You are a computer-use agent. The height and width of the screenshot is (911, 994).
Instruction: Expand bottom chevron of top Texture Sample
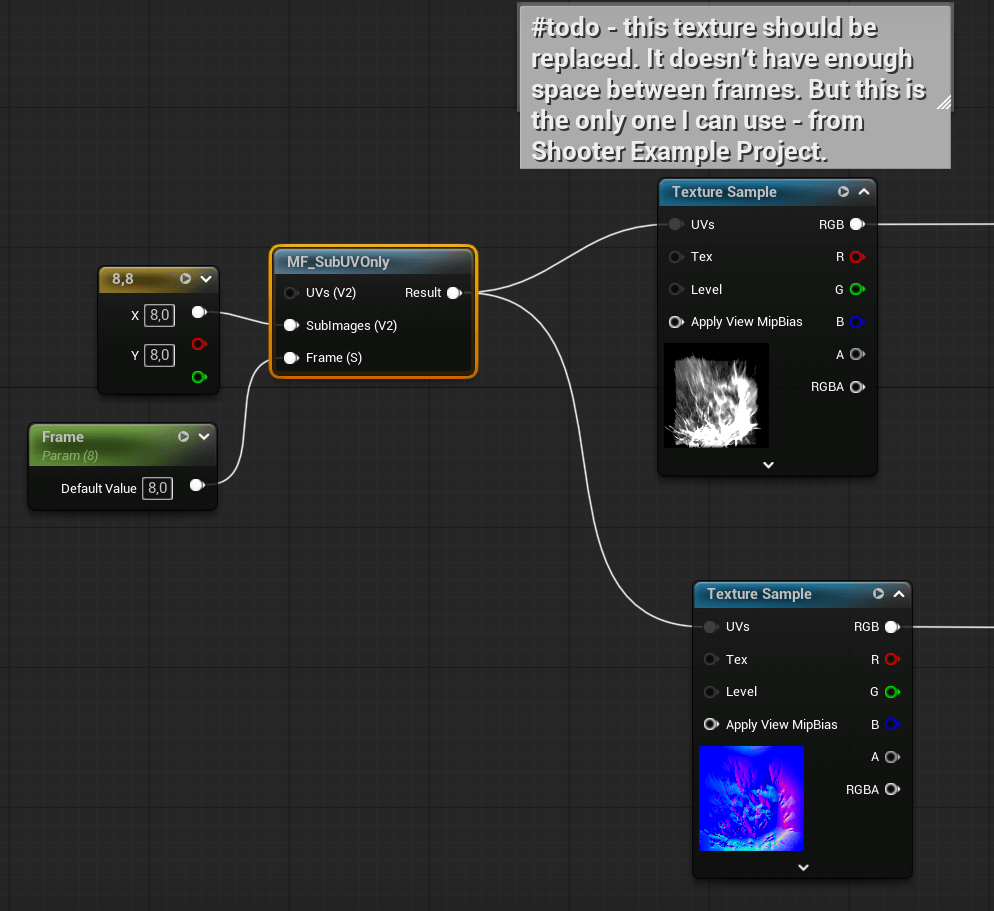[768, 464]
